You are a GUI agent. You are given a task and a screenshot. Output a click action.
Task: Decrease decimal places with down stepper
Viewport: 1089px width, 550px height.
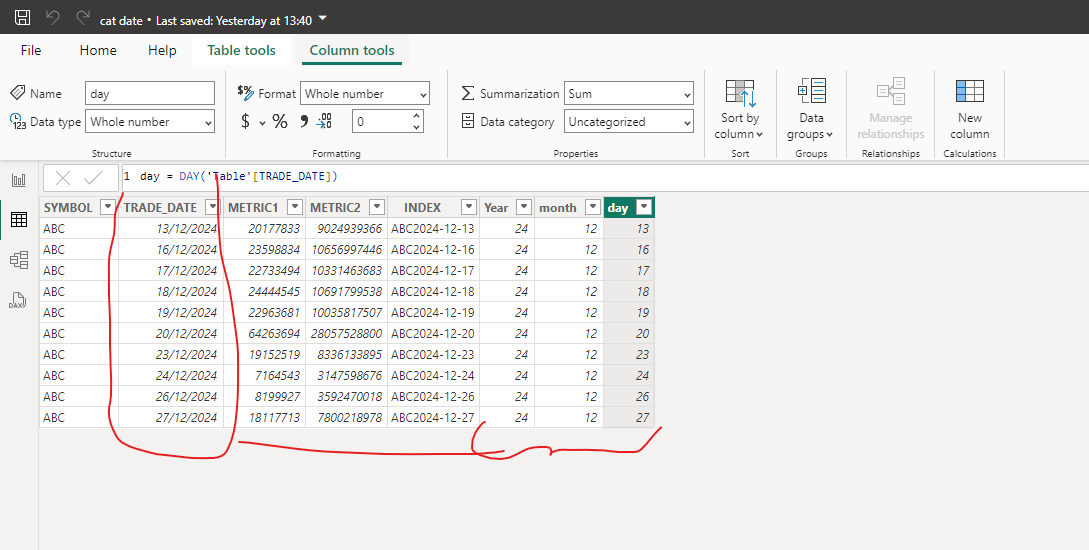(417, 128)
